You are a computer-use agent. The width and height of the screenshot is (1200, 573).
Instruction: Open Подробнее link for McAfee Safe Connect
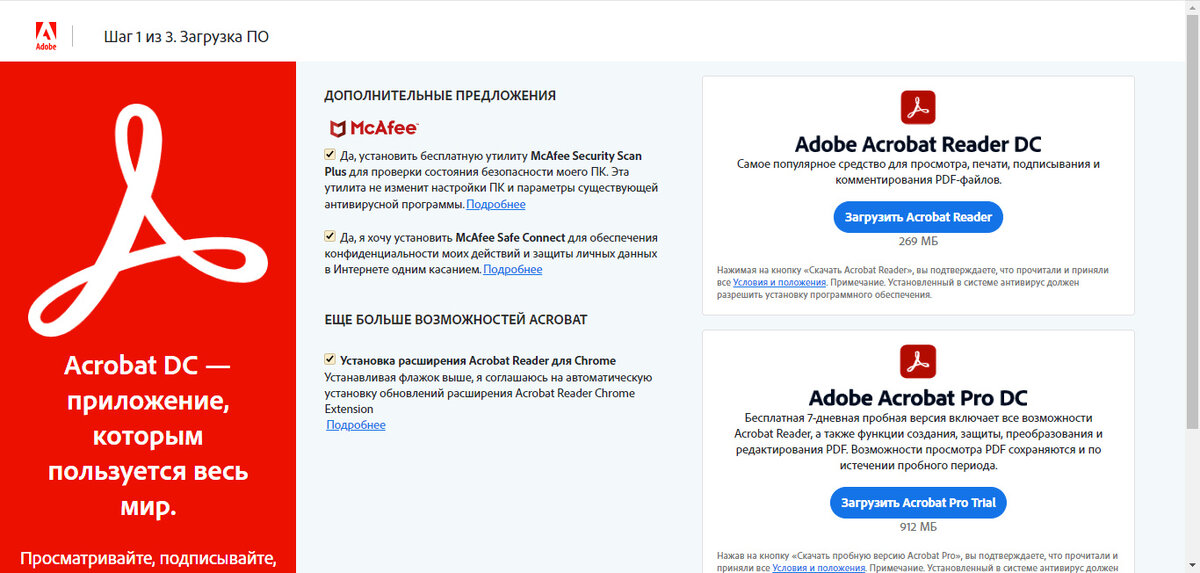pos(513,269)
